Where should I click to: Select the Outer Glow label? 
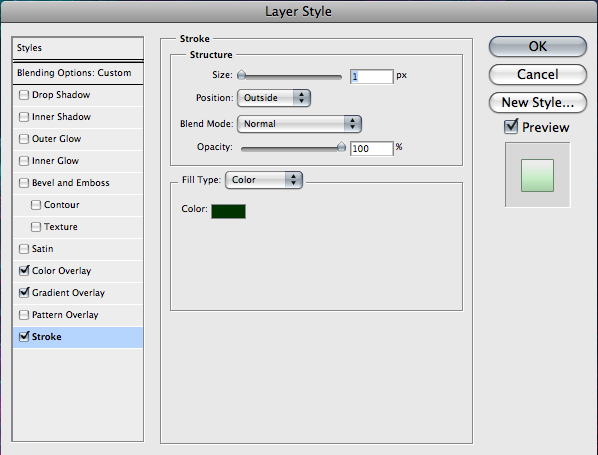(56, 139)
